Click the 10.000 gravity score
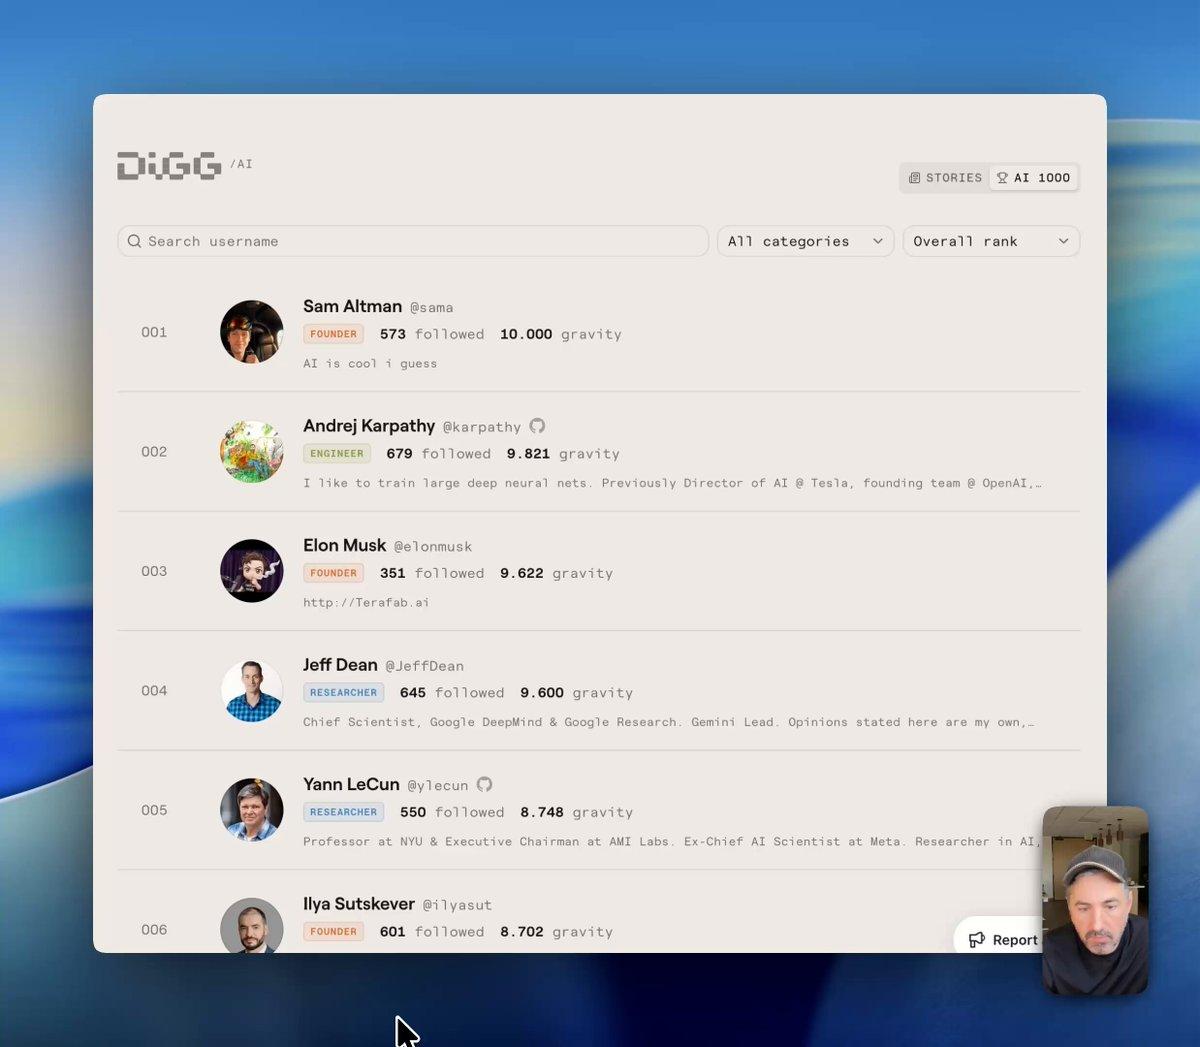 526,334
